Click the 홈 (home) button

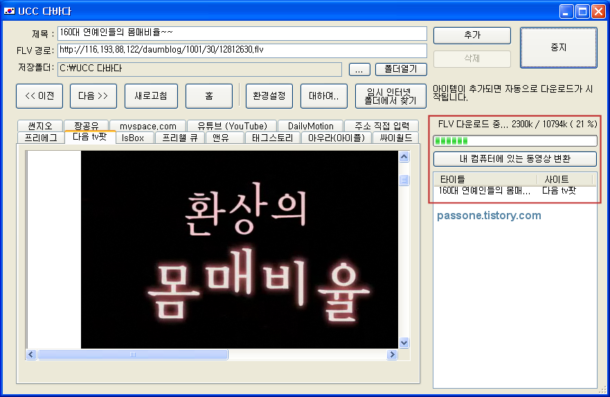coord(209,96)
